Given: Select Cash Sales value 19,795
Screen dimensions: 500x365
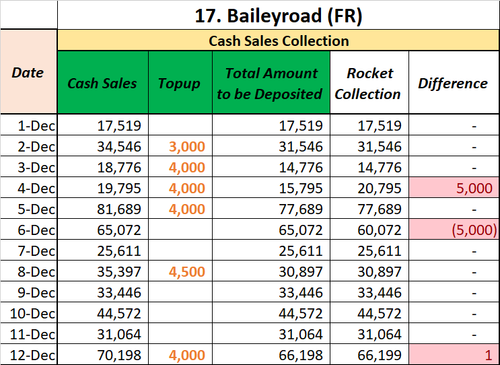Looking at the screenshot, I should pyautogui.click(x=103, y=188).
